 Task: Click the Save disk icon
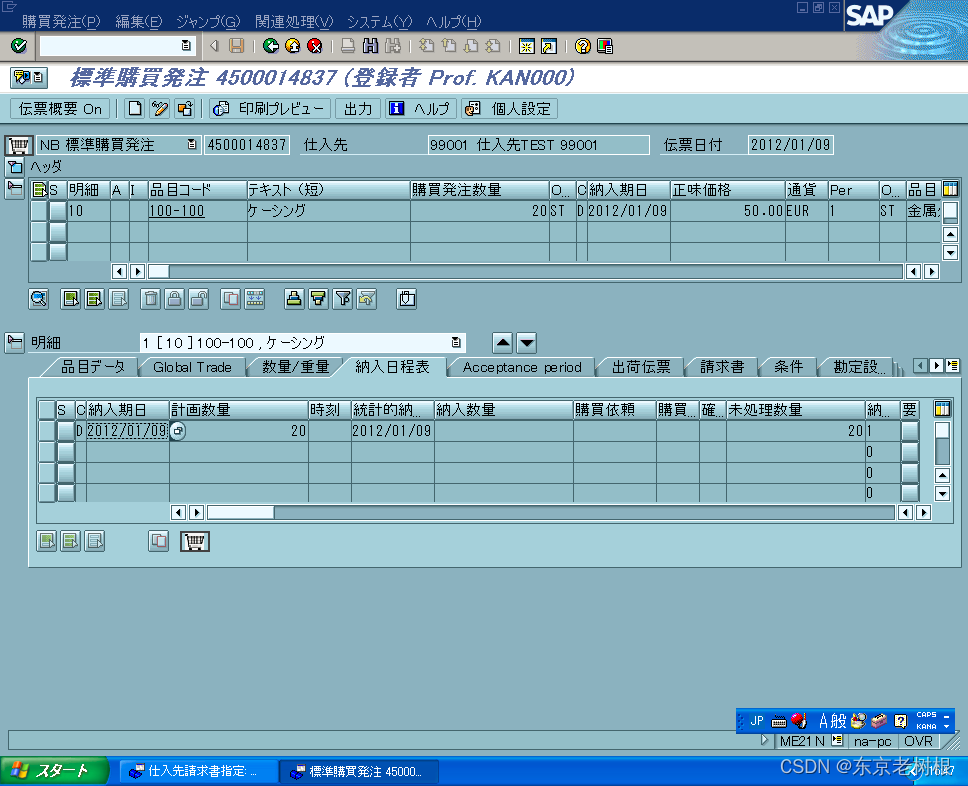[x=236, y=46]
